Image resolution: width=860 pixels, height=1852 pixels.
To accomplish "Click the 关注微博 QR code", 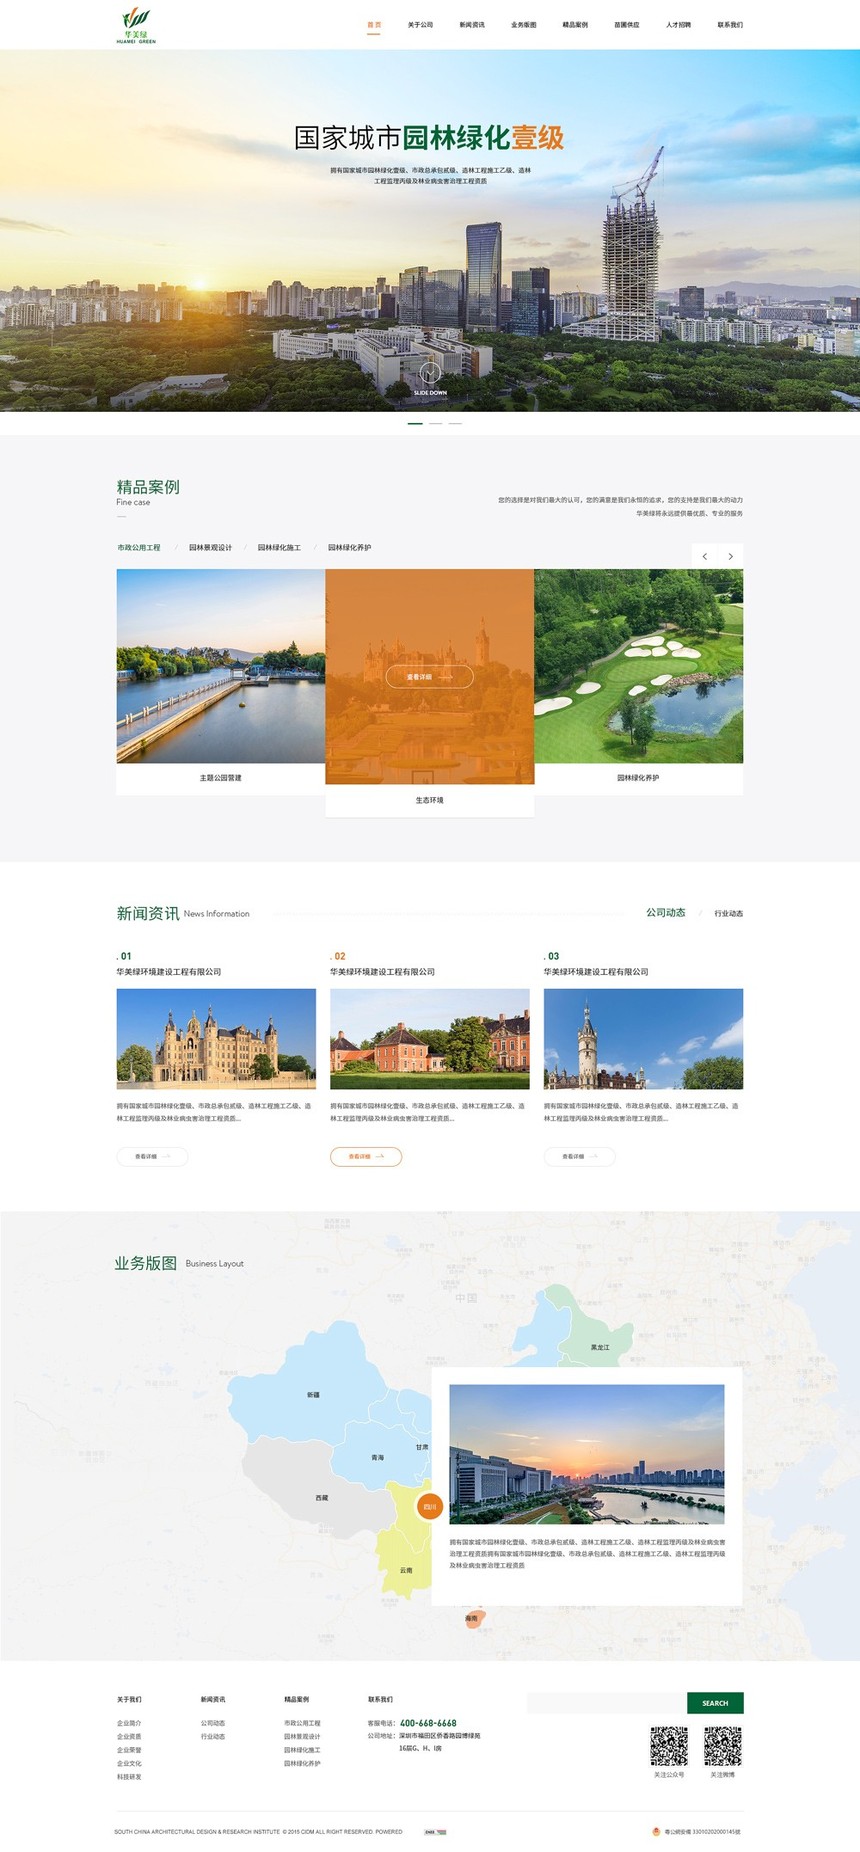I will [x=722, y=1746].
